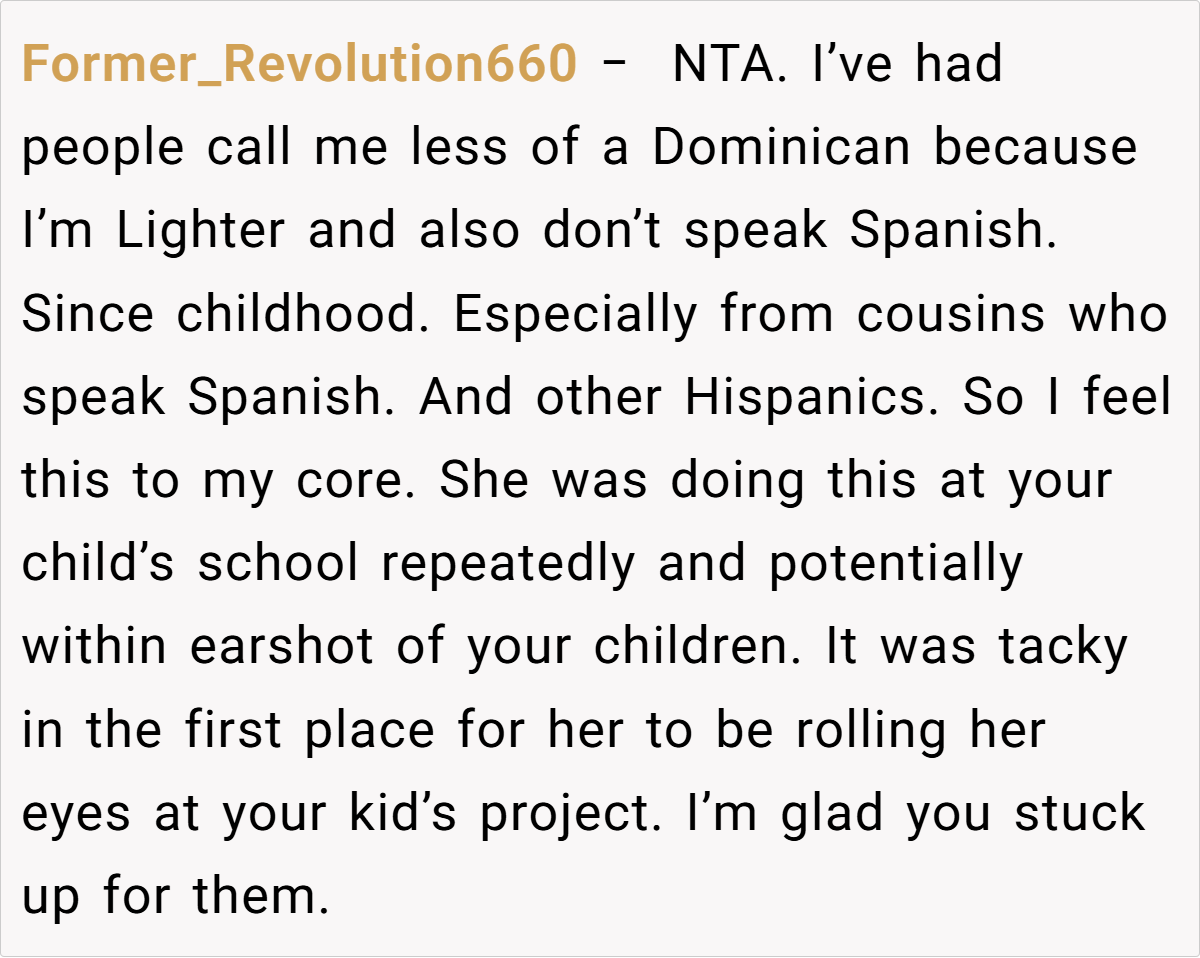Click on the word "project"

[x=568, y=813]
